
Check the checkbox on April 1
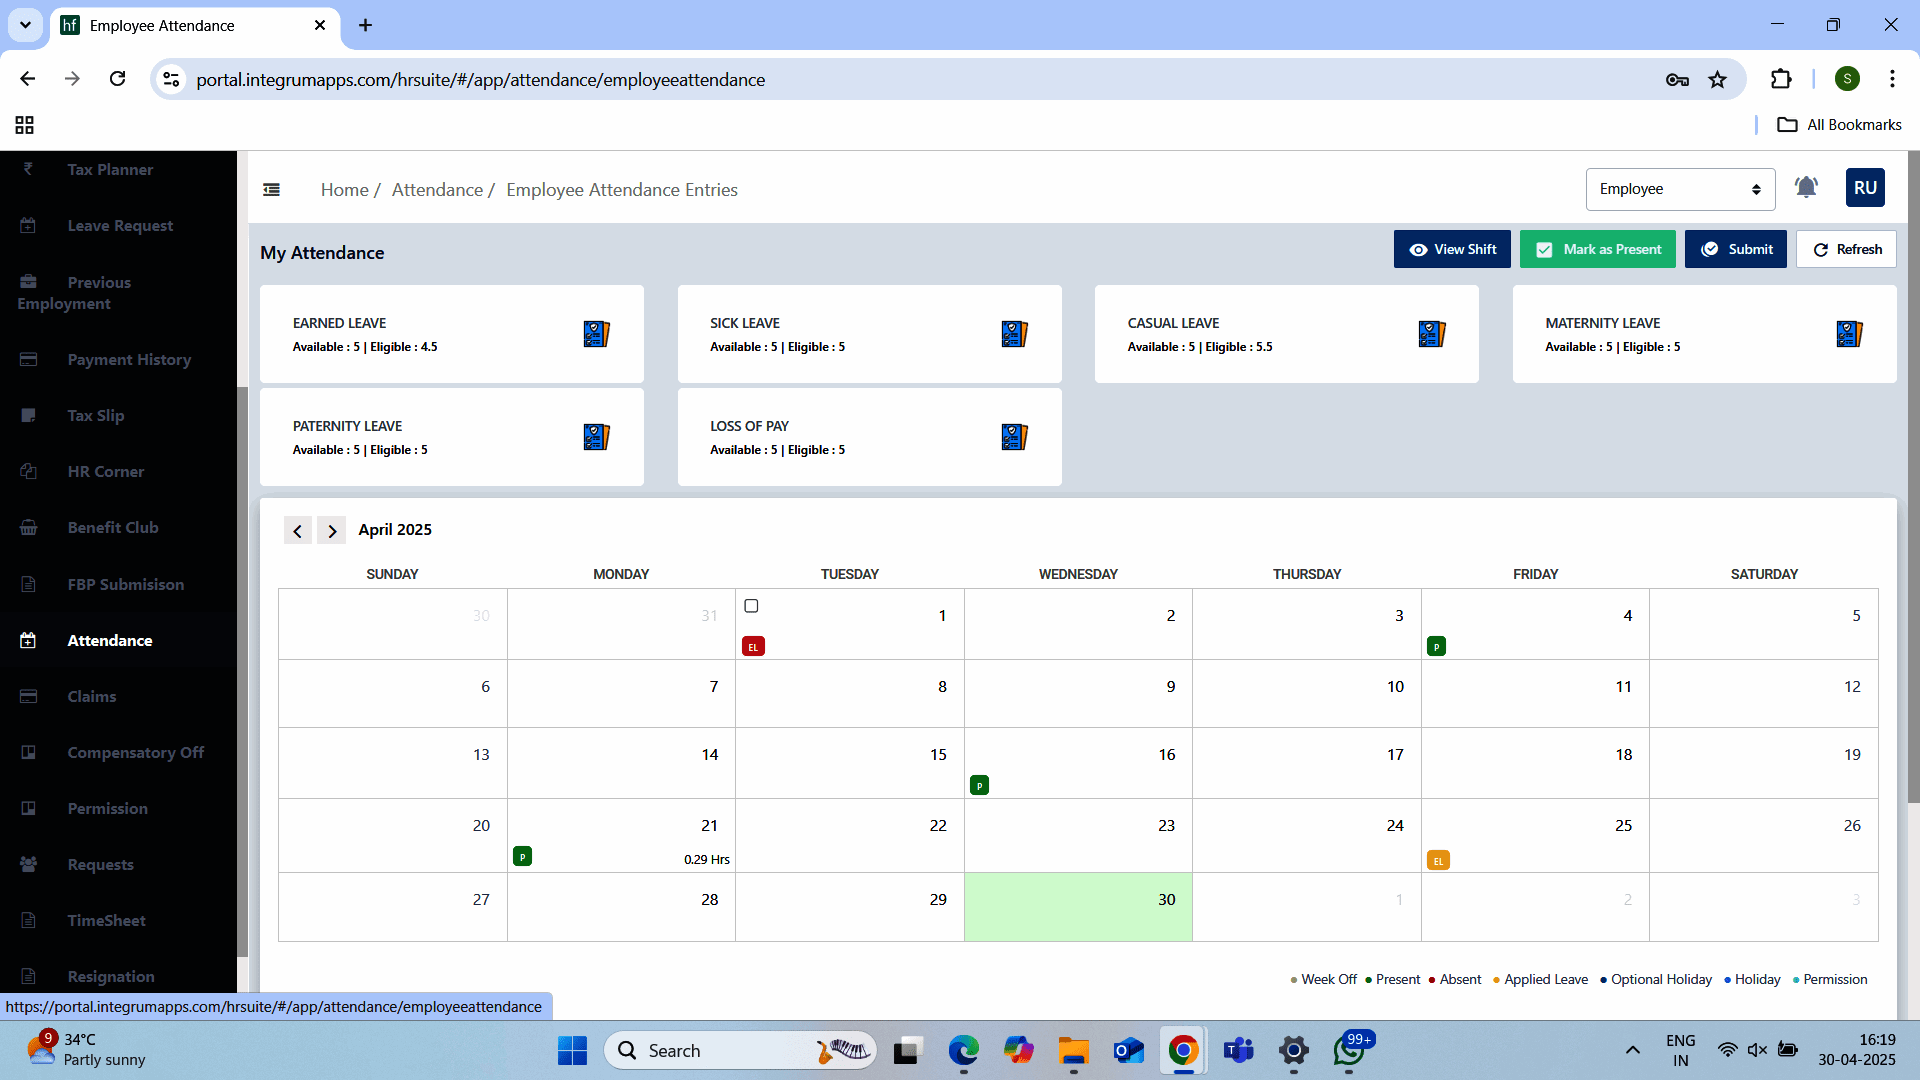tap(751, 606)
